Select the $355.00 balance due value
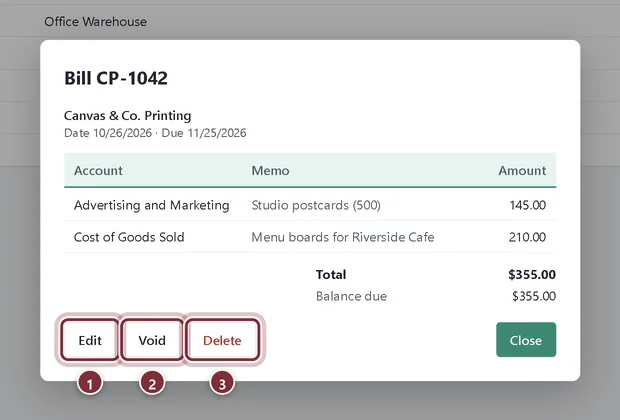Viewport: 620px width, 420px height. (534, 296)
